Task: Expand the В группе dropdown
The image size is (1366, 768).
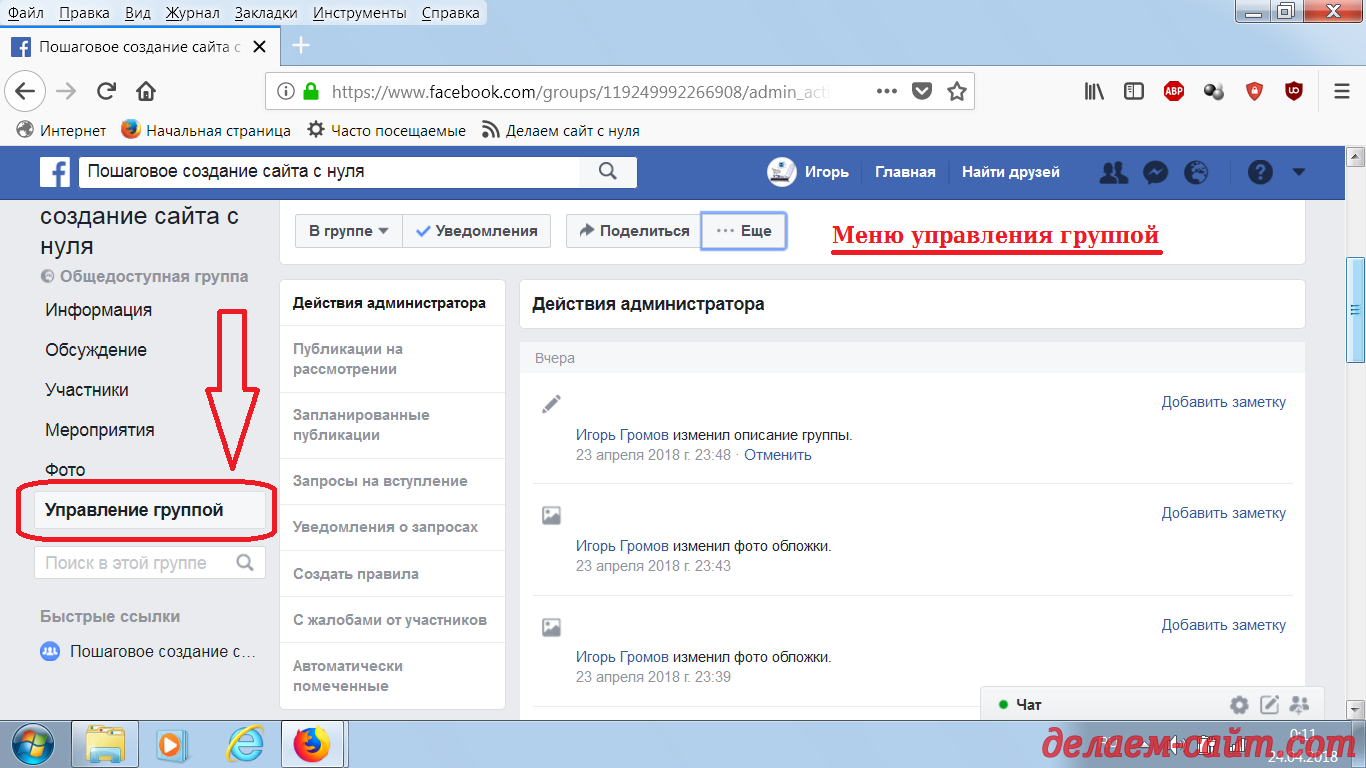Action: point(348,231)
